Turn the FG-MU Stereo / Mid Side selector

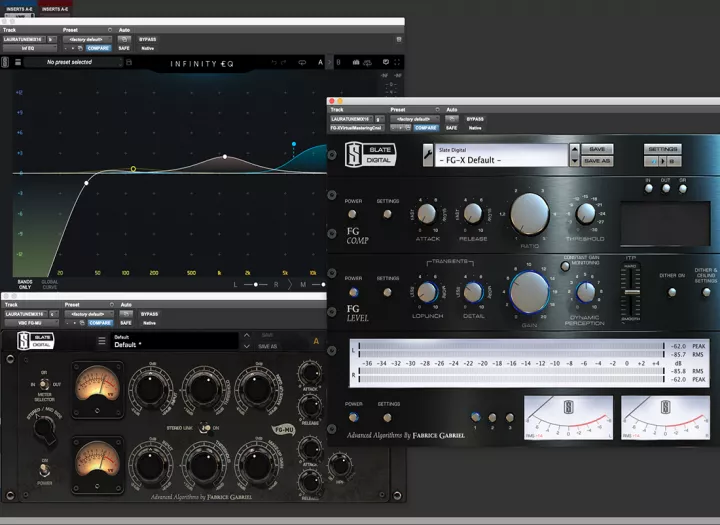click(x=45, y=428)
